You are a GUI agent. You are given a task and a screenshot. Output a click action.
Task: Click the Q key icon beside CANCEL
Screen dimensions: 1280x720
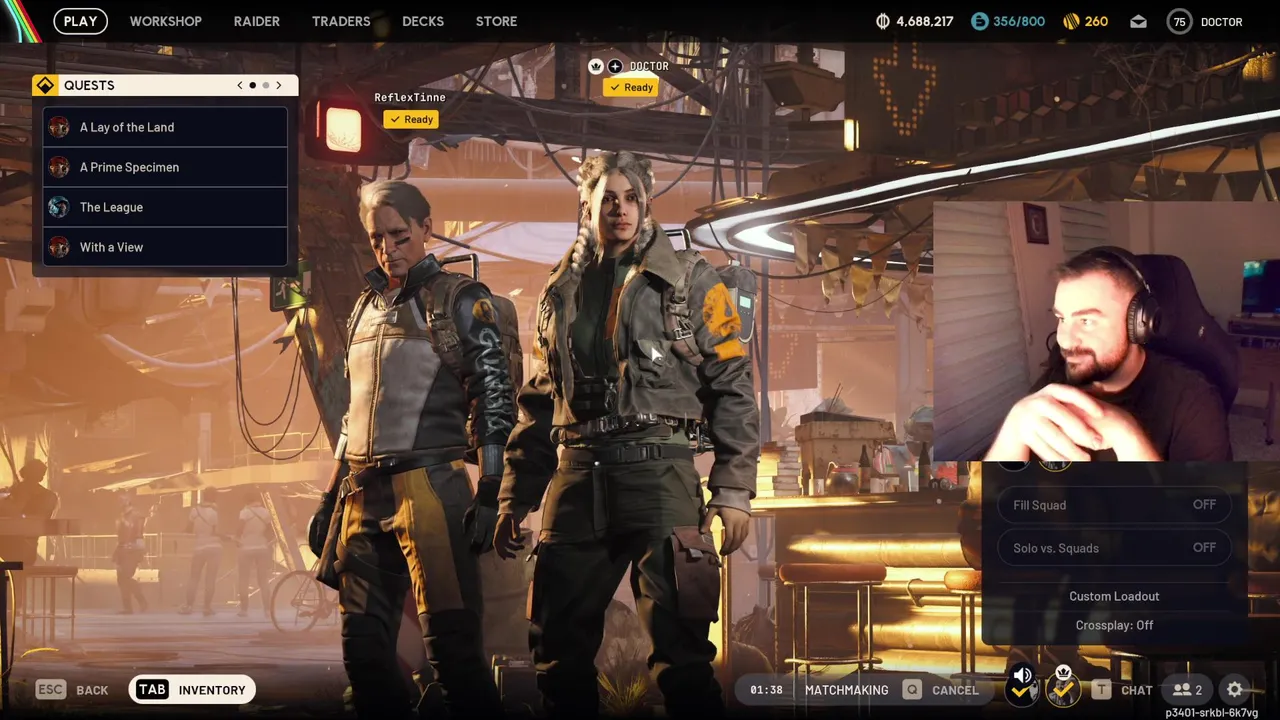911,690
